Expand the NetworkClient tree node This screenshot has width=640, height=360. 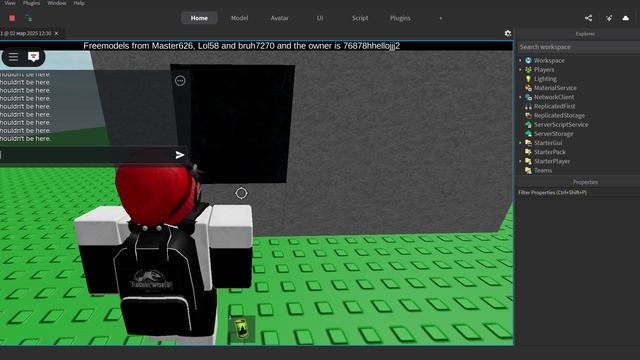coord(520,97)
